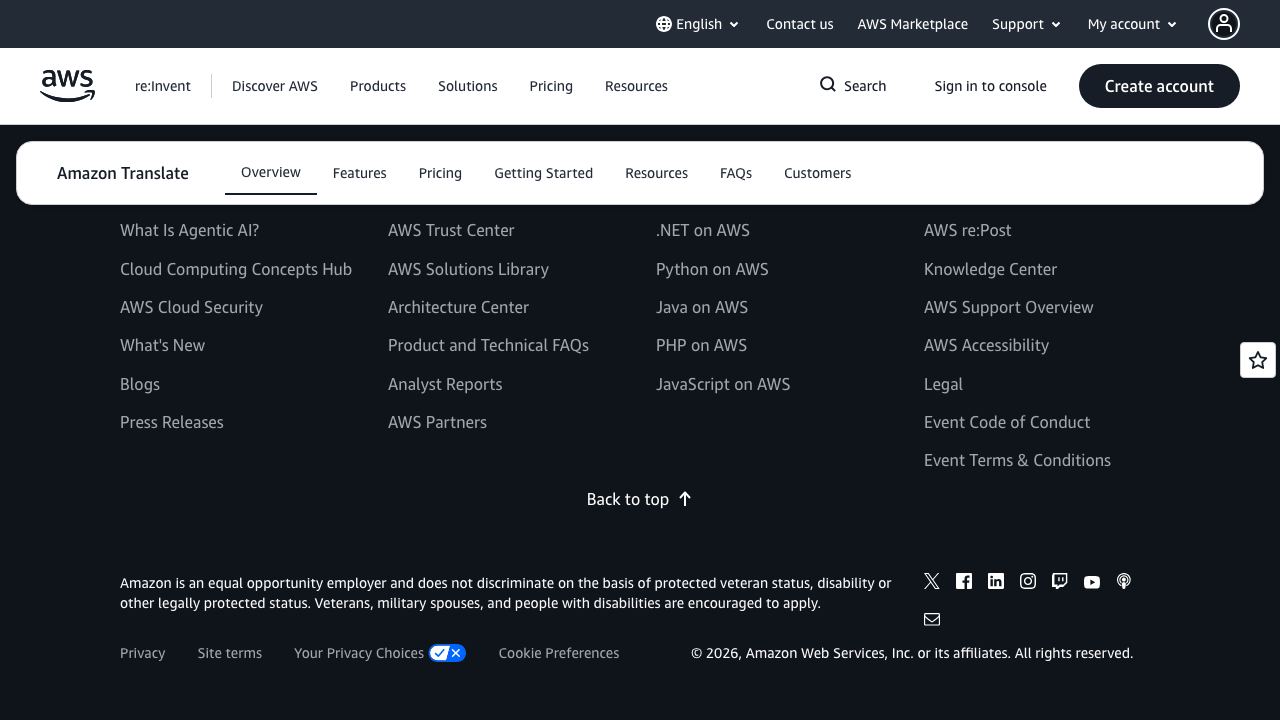Open Python on AWS link
This screenshot has height=720, width=1280.
tap(712, 269)
